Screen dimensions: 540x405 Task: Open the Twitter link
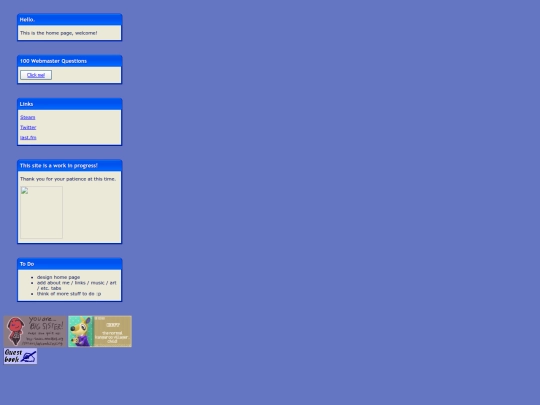tap(28, 127)
